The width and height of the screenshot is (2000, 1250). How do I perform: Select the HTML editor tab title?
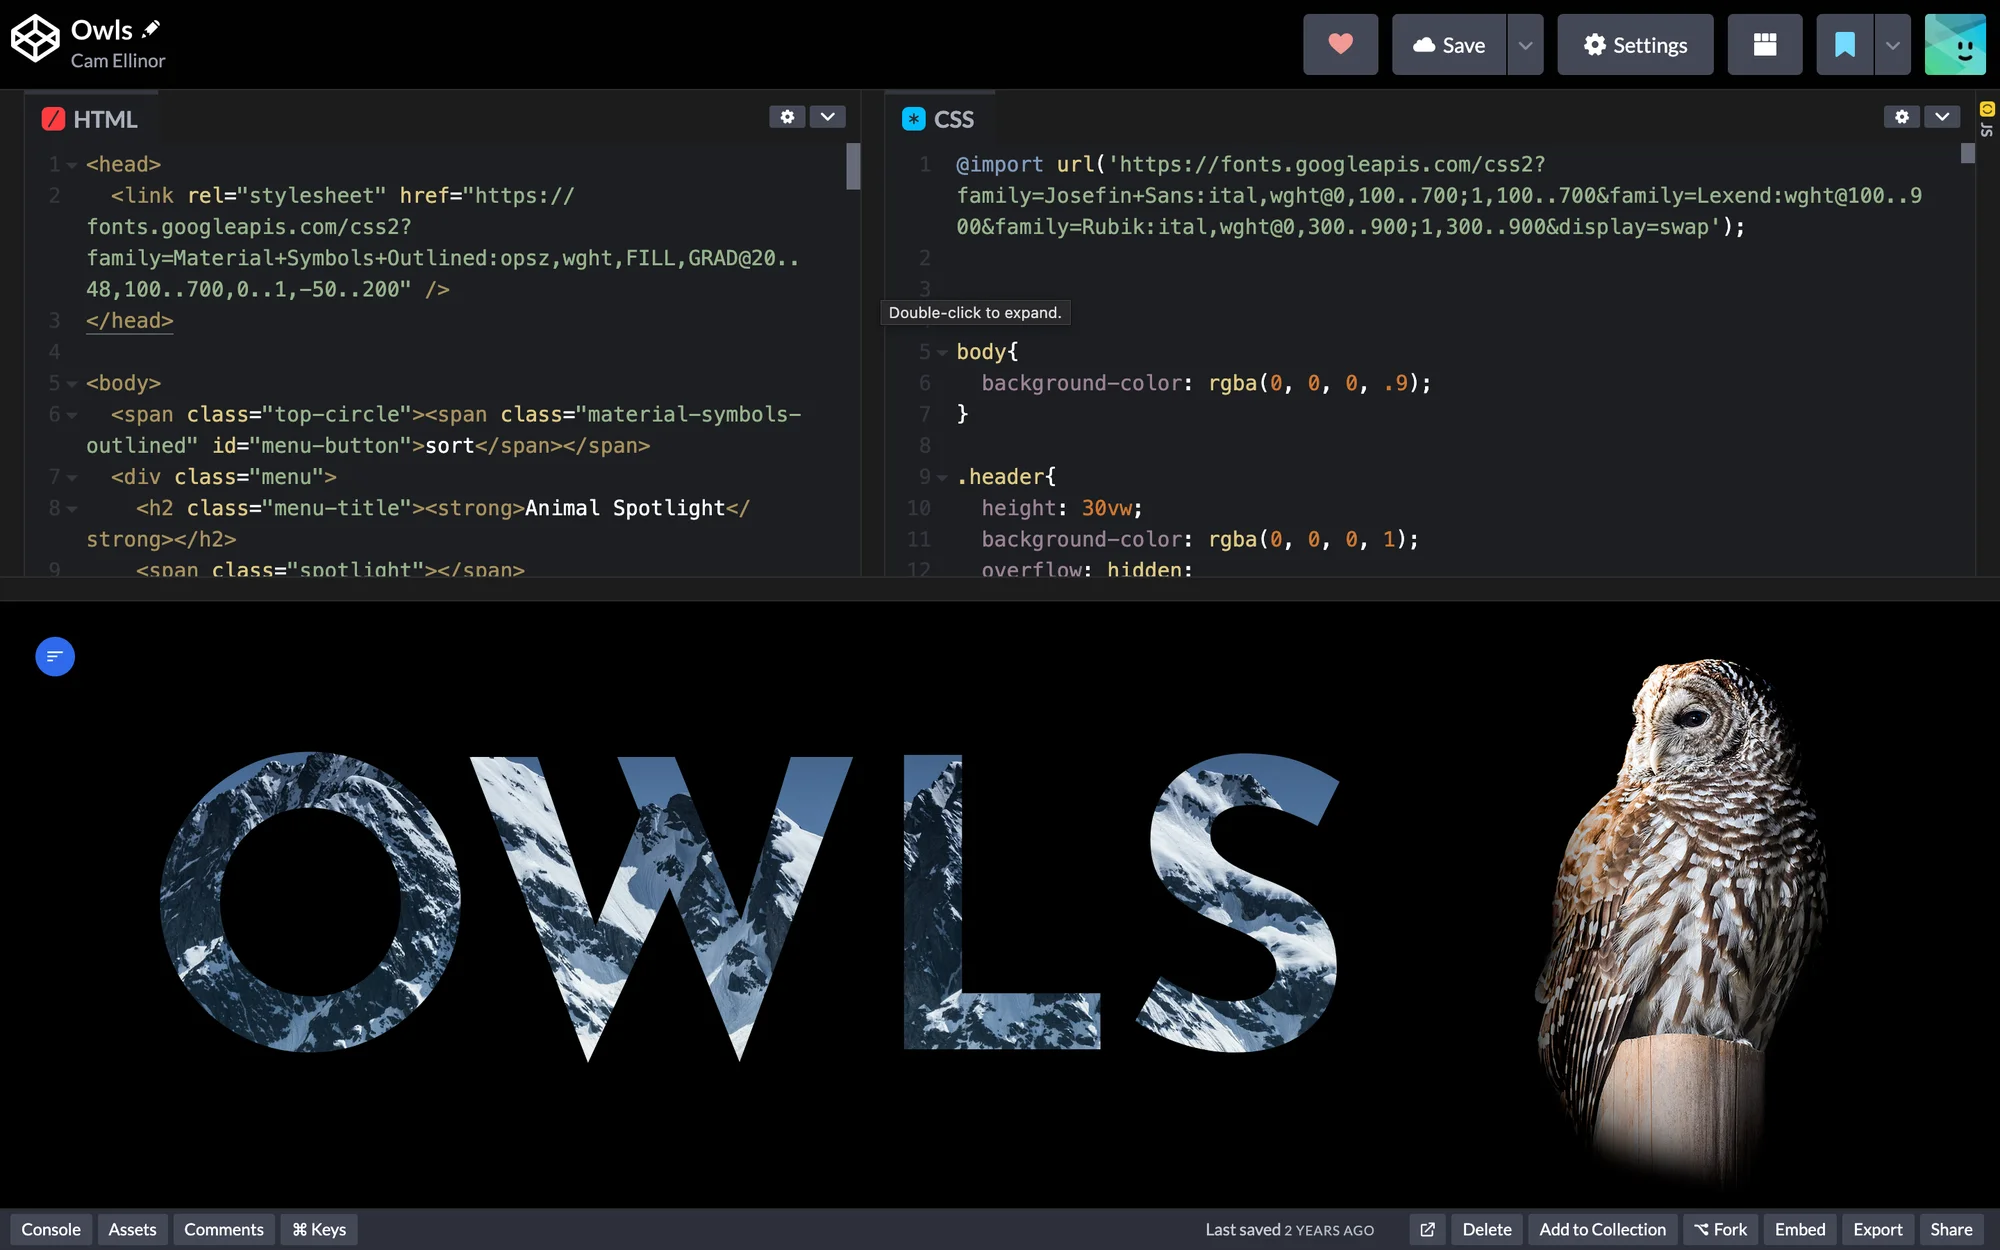pos(105,119)
